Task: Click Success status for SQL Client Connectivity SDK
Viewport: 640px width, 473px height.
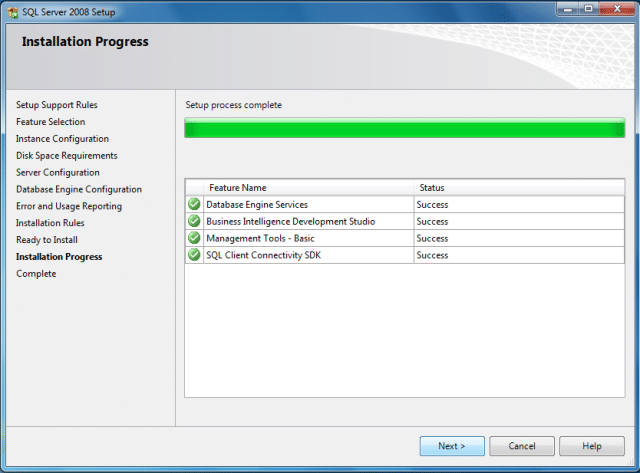Action: click(432, 255)
